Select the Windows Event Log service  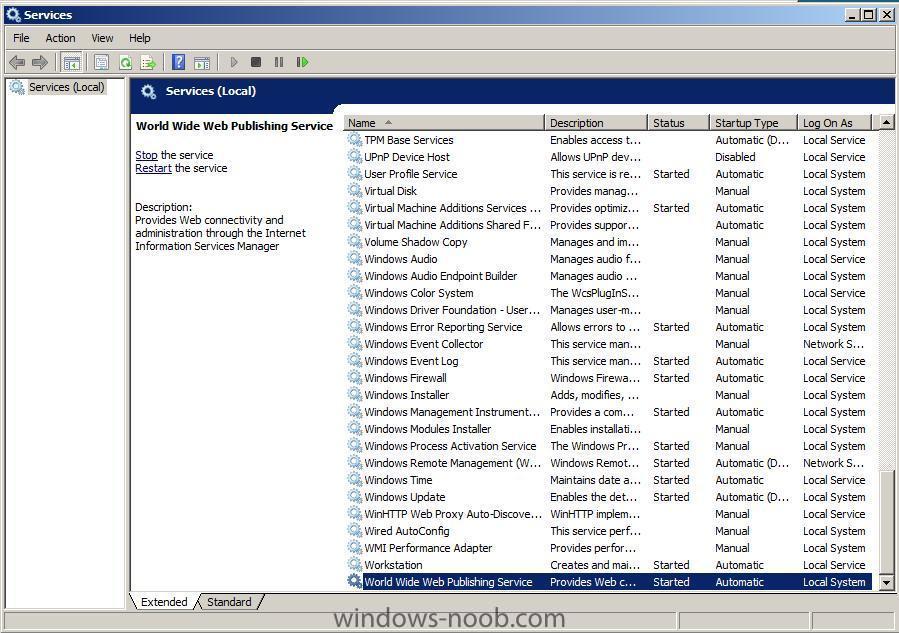coord(608,361)
